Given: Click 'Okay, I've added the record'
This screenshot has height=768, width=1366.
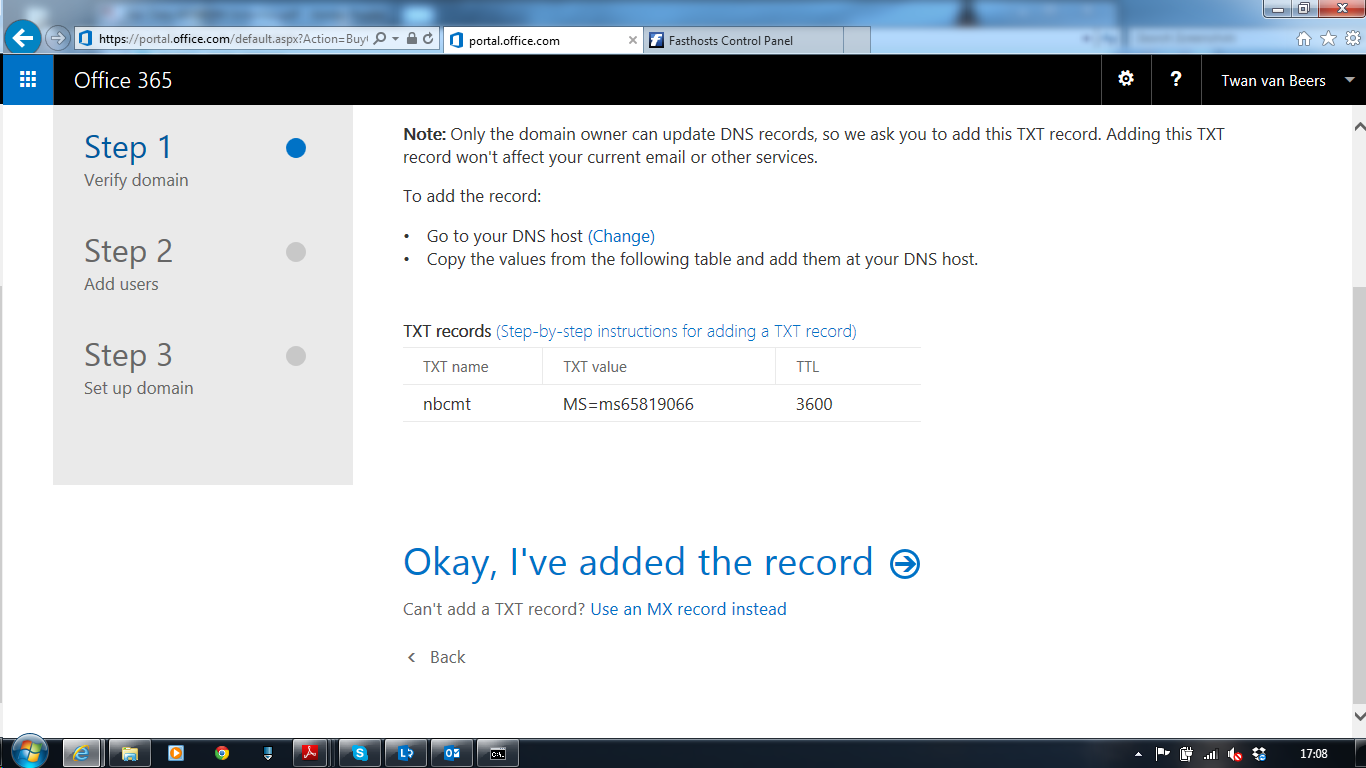Looking at the screenshot, I should coord(638,562).
